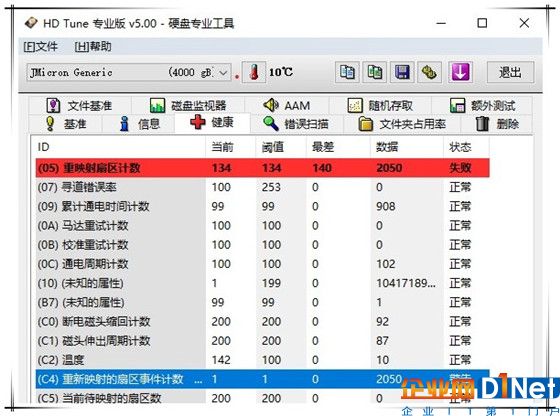Select the (09) 累计通电时间计数 row
This screenshot has width=560, height=416.
pyautogui.click(x=262, y=206)
